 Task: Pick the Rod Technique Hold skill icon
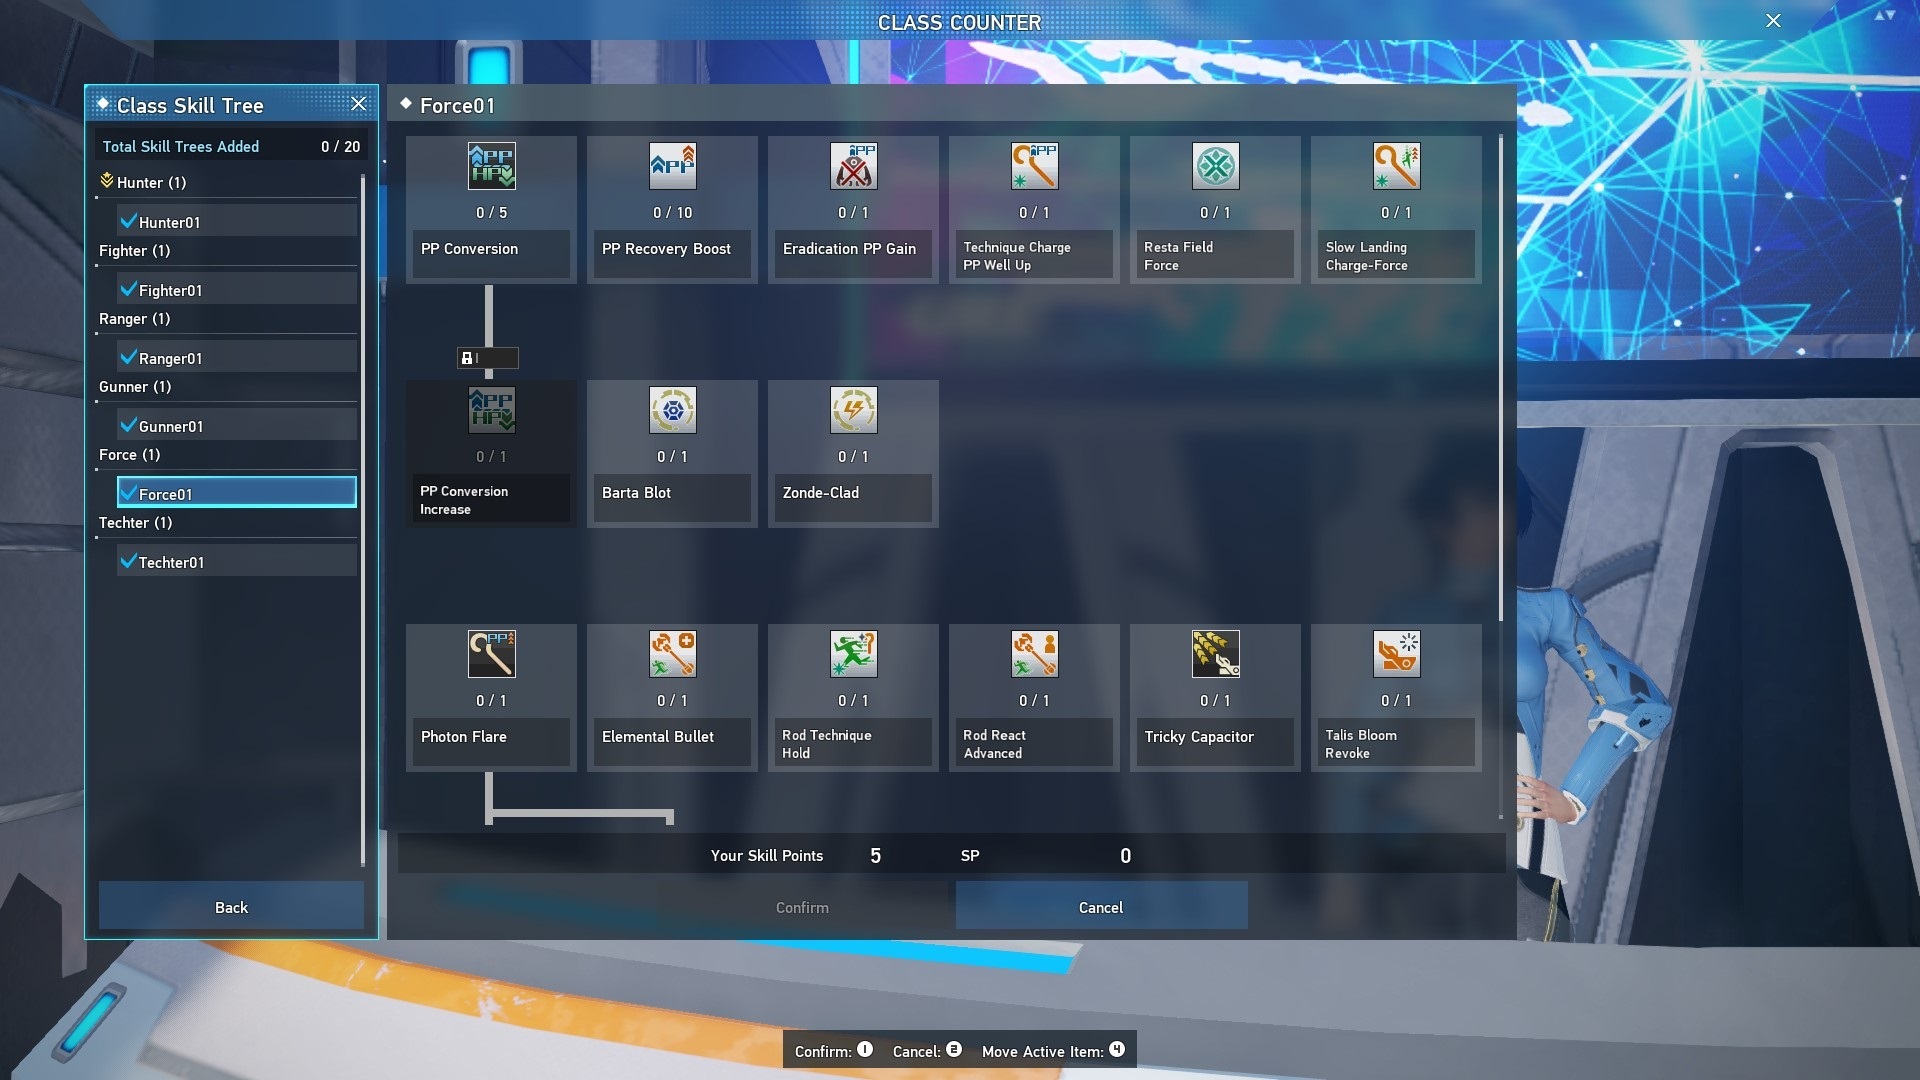[853, 654]
